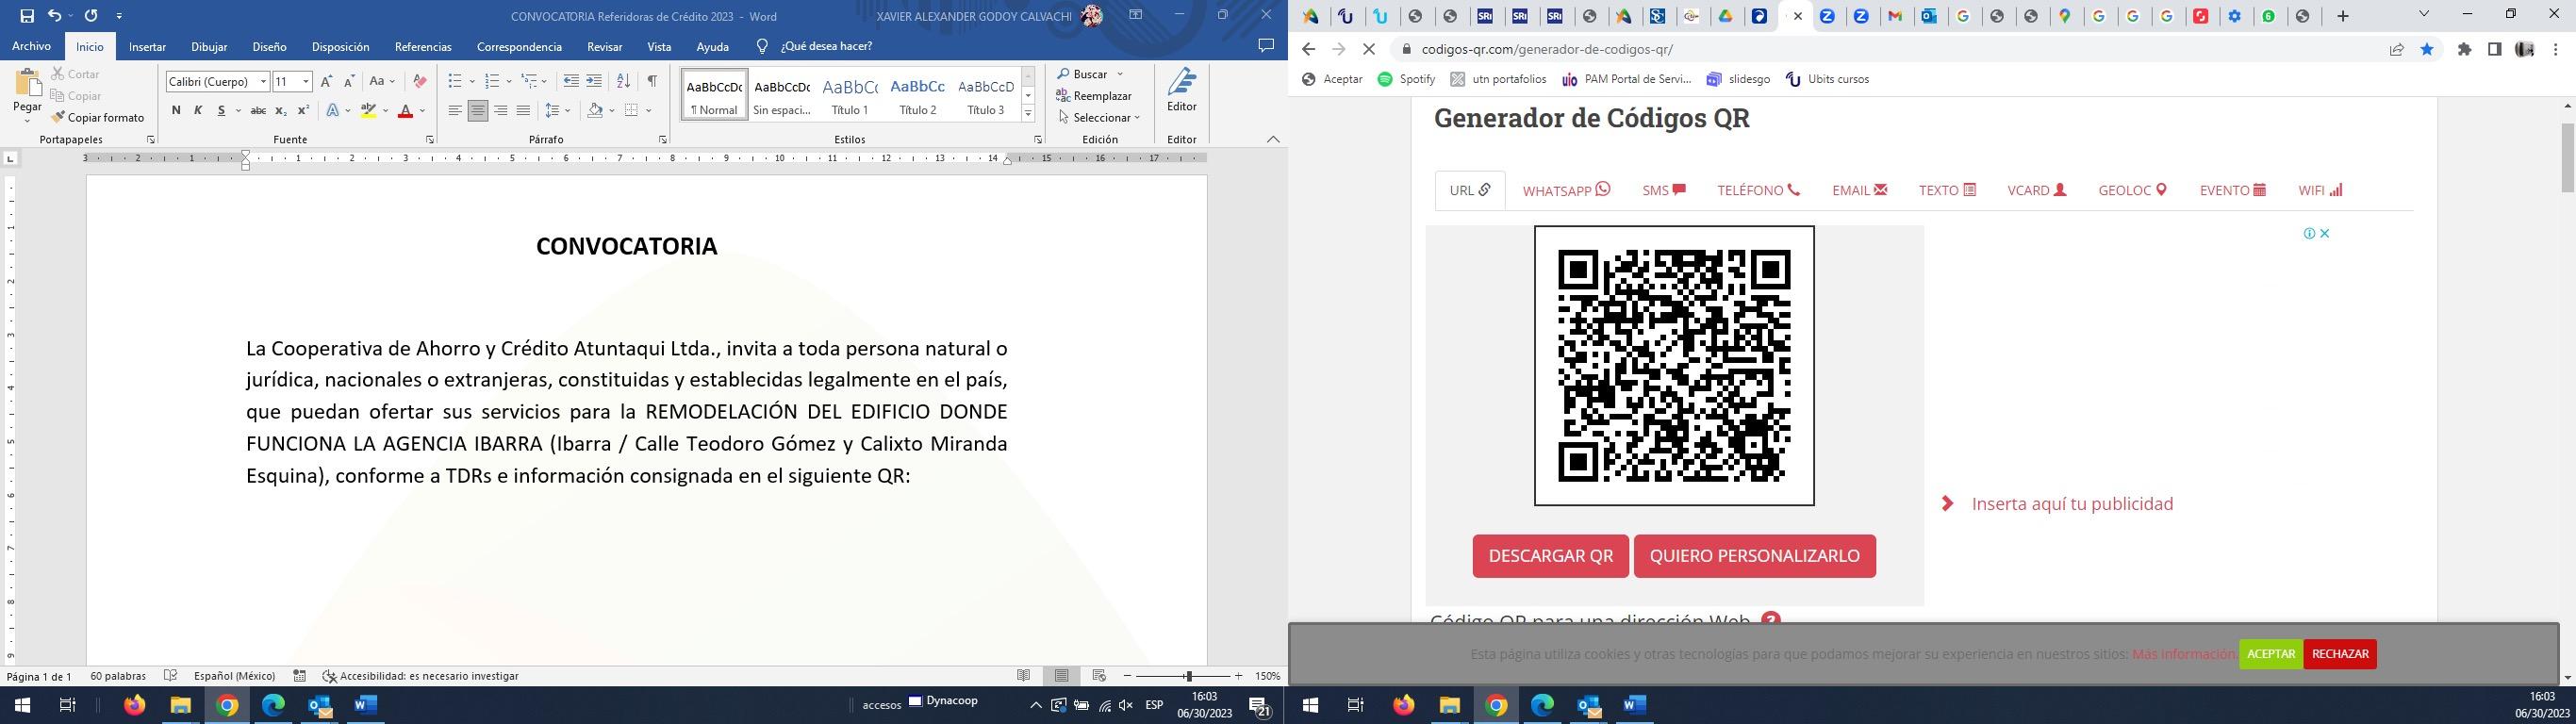
Task: Click the Redo/Repeat icon in Word's title bar
Action: (x=91, y=16)
